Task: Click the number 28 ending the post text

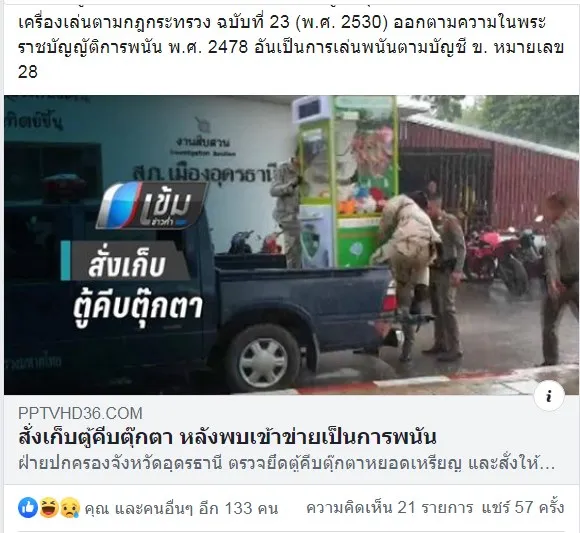Action: click(x=28, y=71)
